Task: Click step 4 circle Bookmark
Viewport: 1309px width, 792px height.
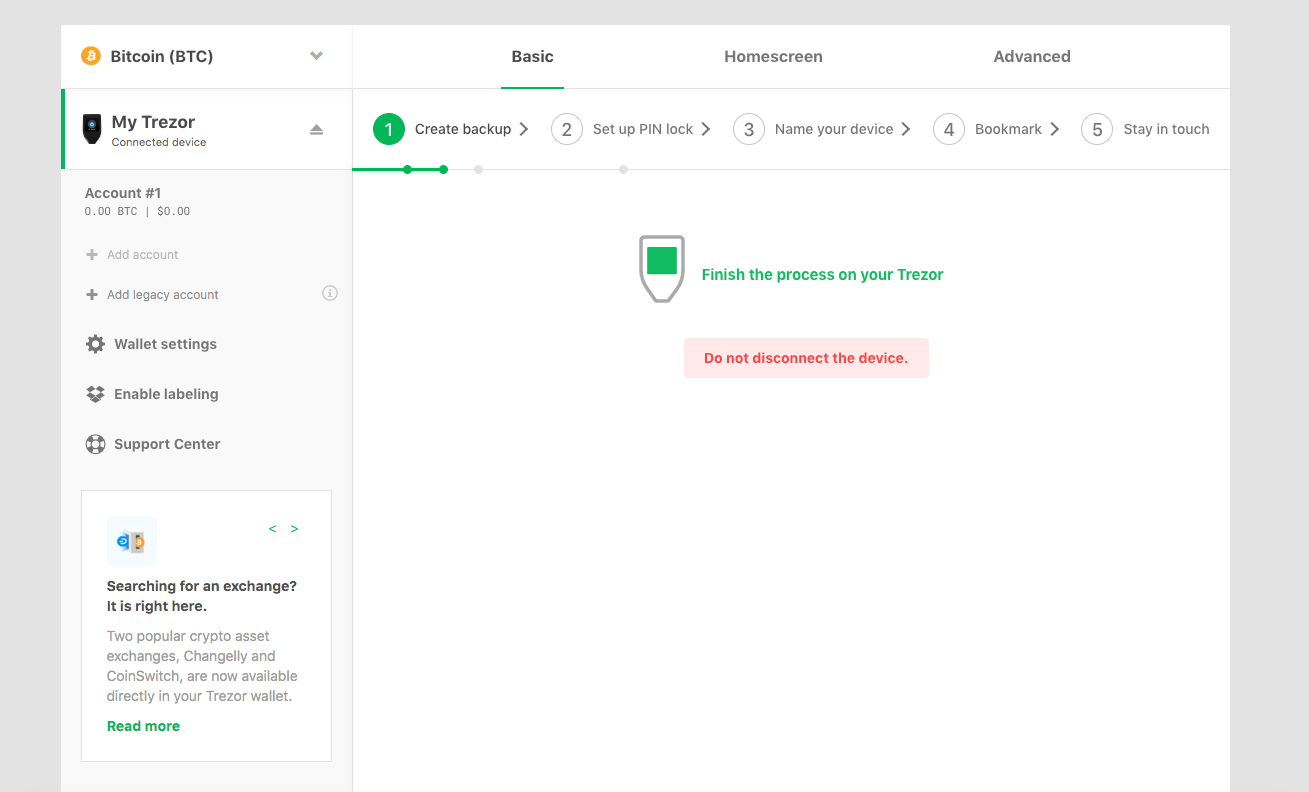Action: point(949,129)
